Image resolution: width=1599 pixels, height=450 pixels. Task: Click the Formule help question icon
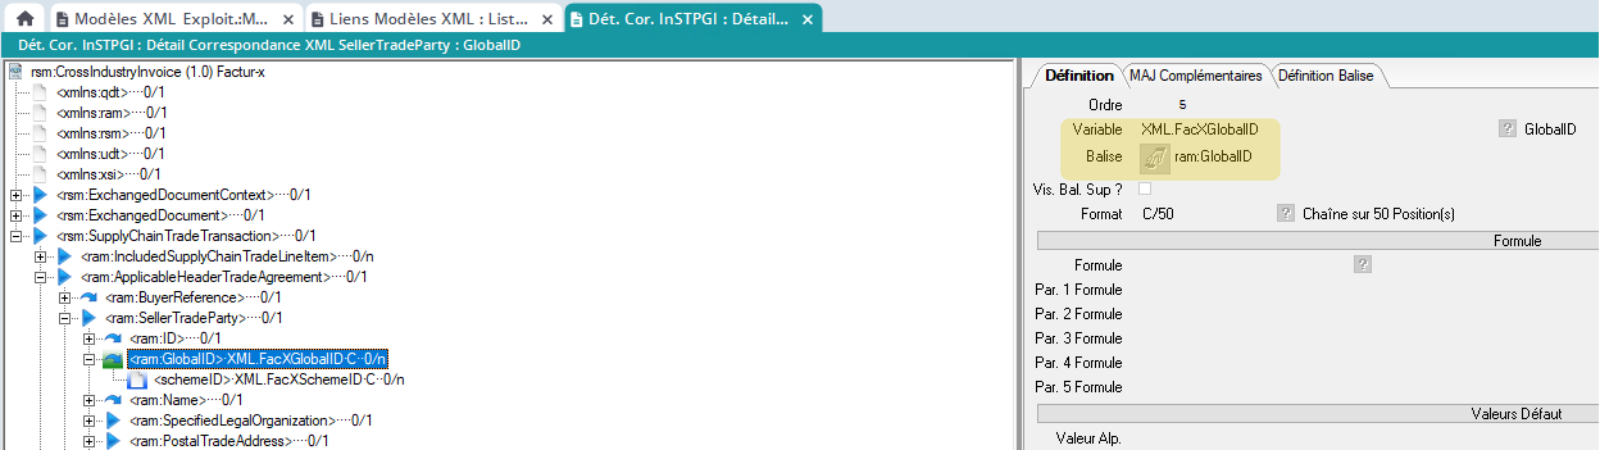[x=1362, y=265]
